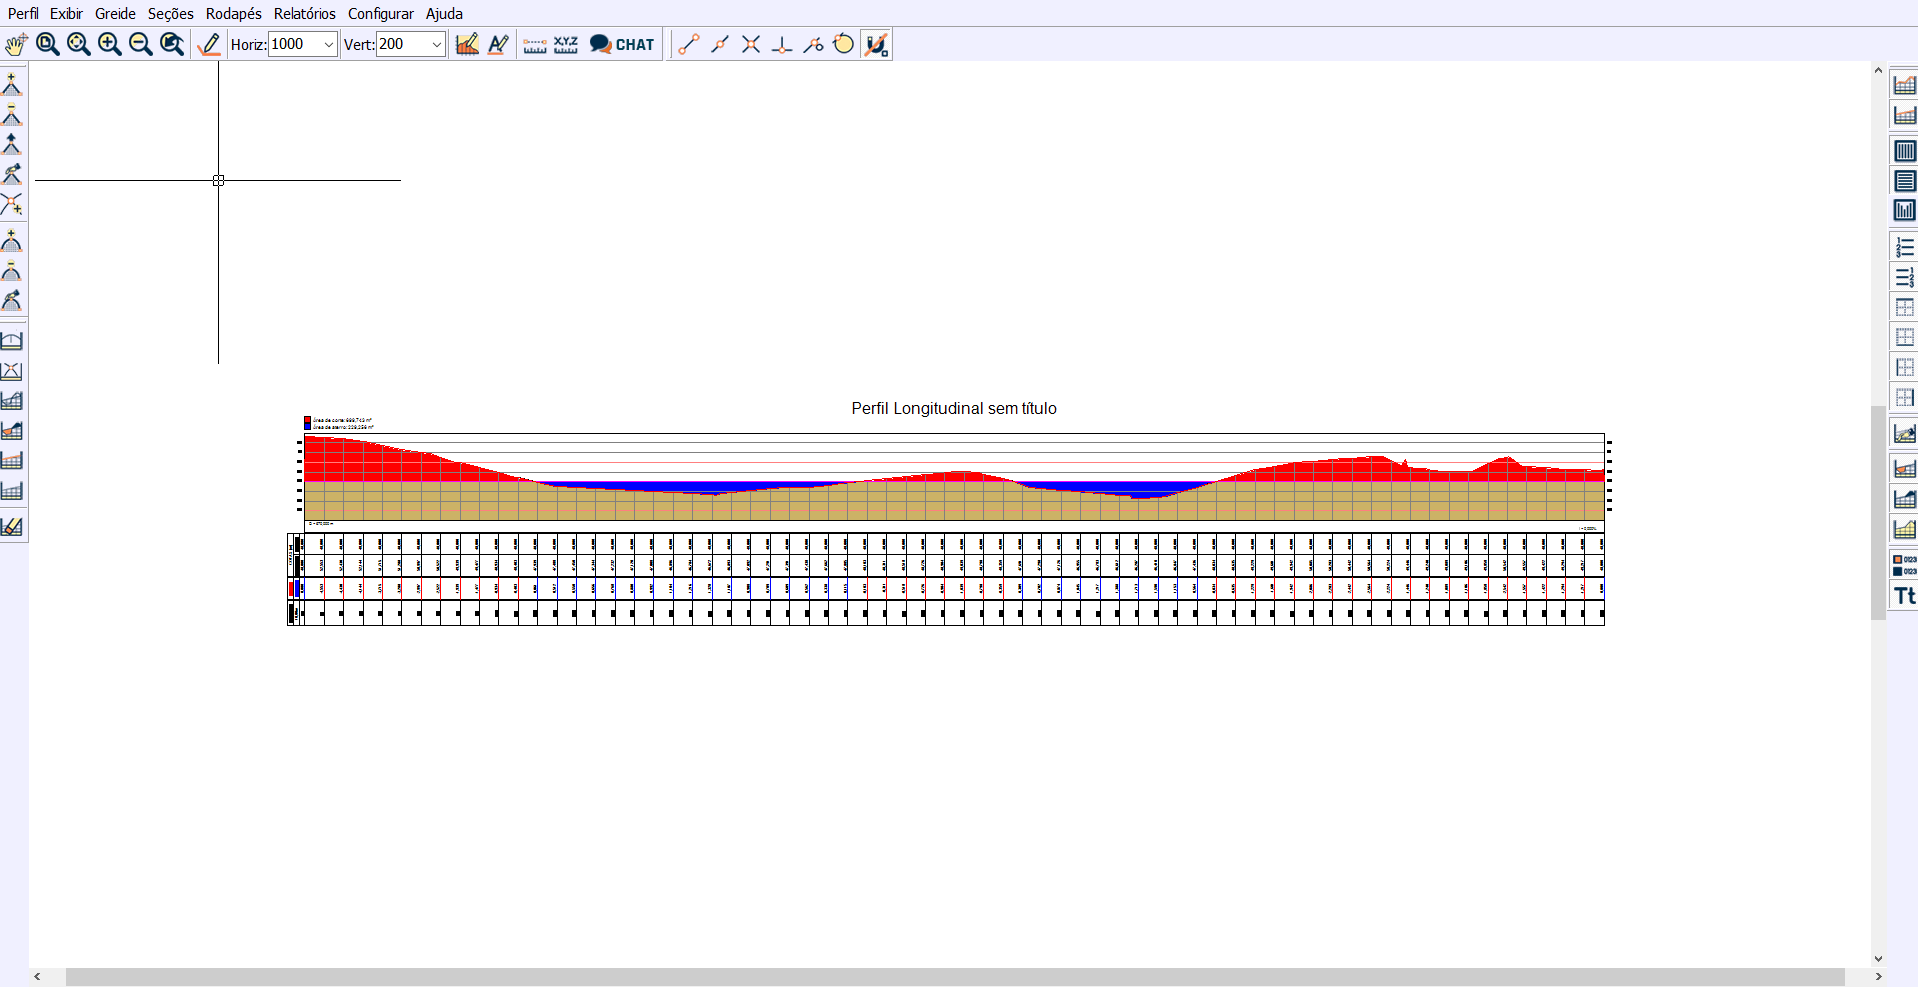Click the add vertical curve icon
The width and height of the screenshot is (1918, 988).
12,240
